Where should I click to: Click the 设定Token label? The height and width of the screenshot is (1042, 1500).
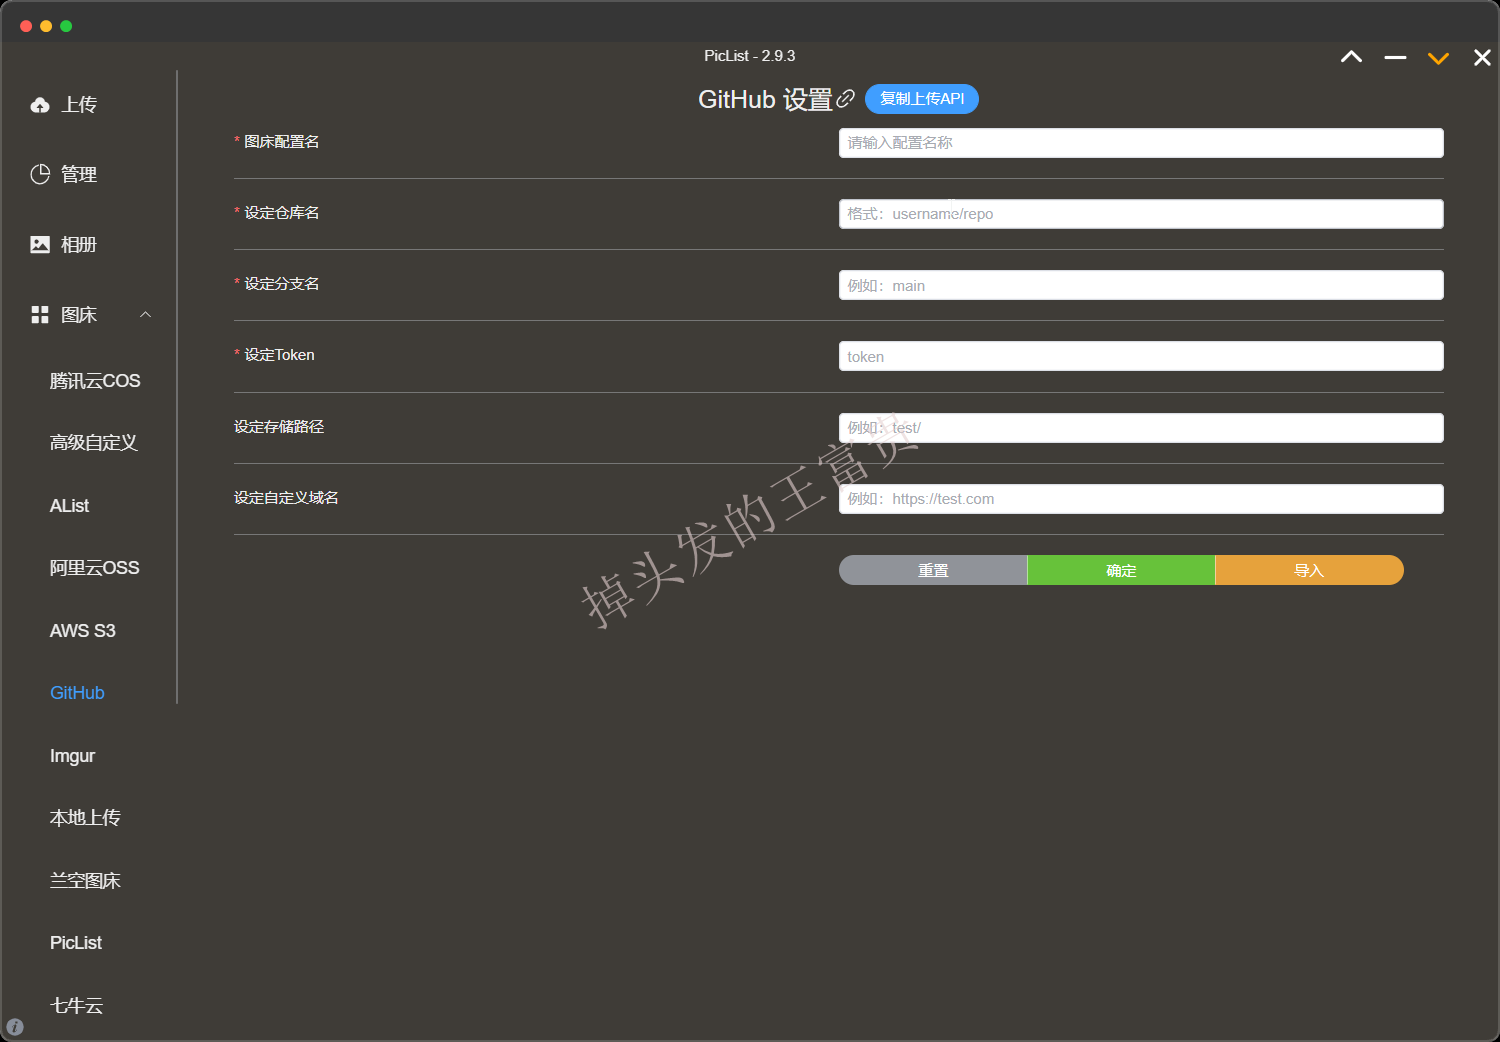(x=279, y=355)
